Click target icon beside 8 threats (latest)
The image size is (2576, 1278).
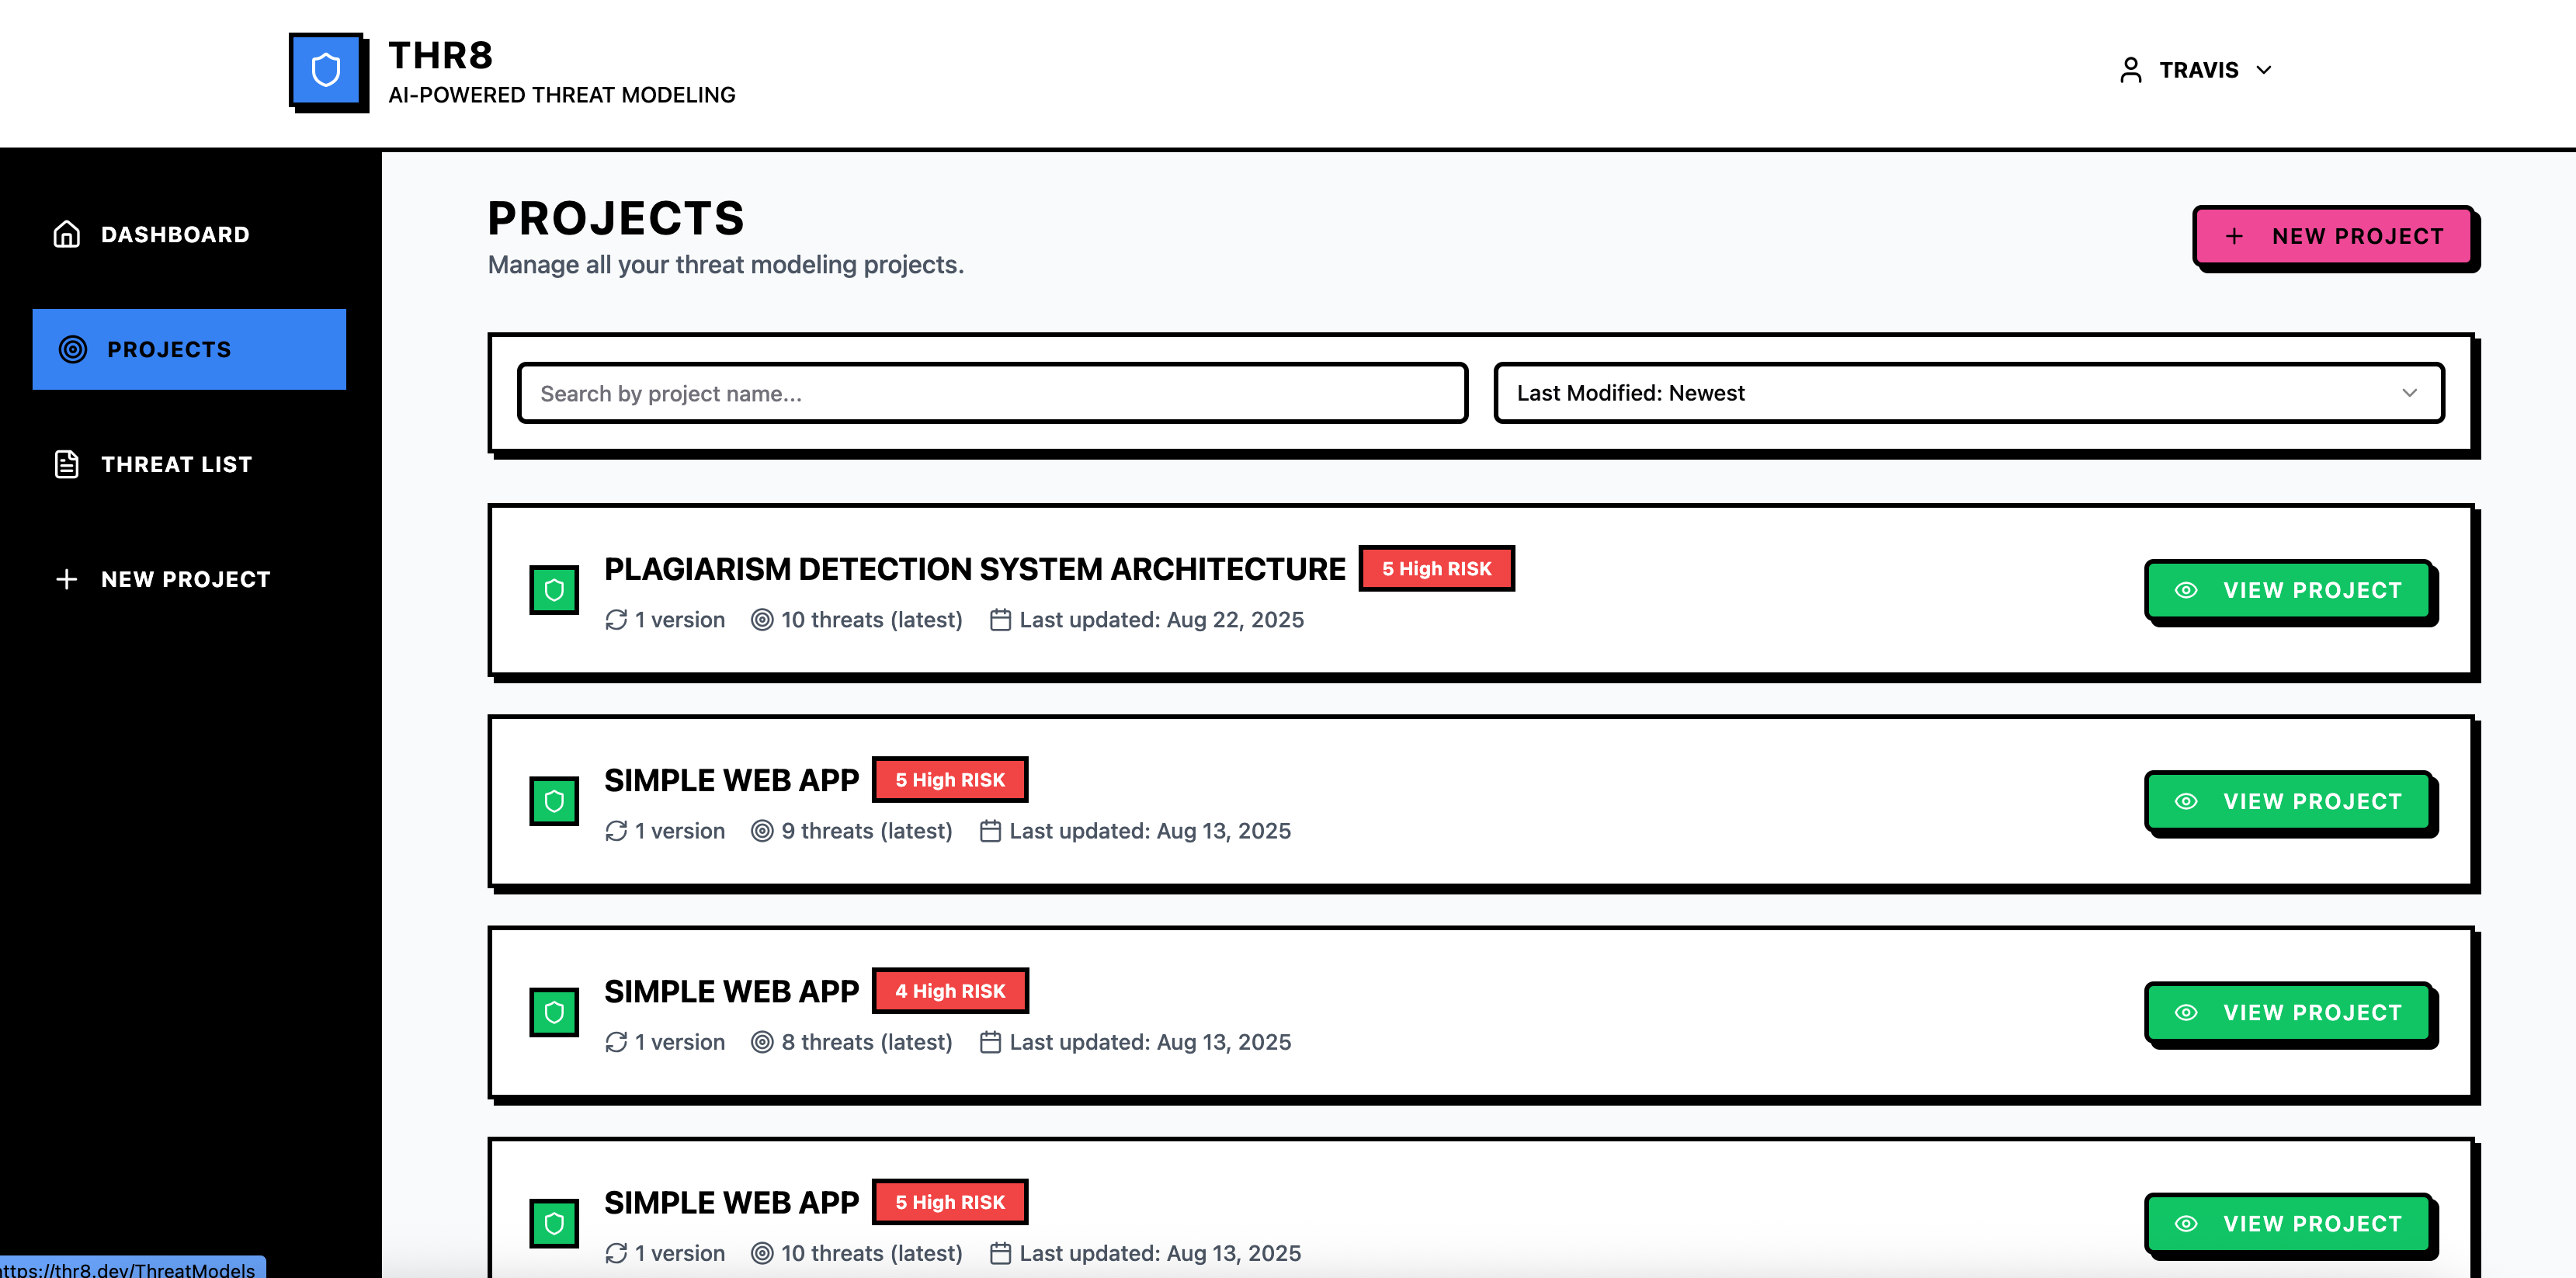coord(762,1042)
